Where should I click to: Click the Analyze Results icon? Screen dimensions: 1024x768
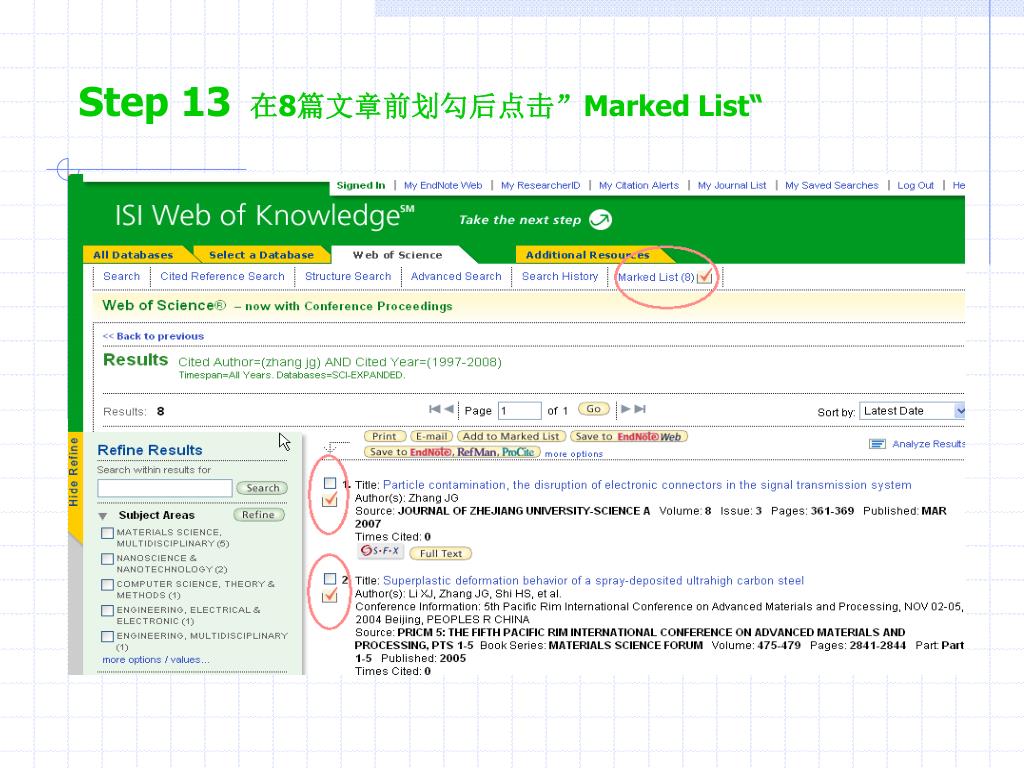tap(877, 444)
